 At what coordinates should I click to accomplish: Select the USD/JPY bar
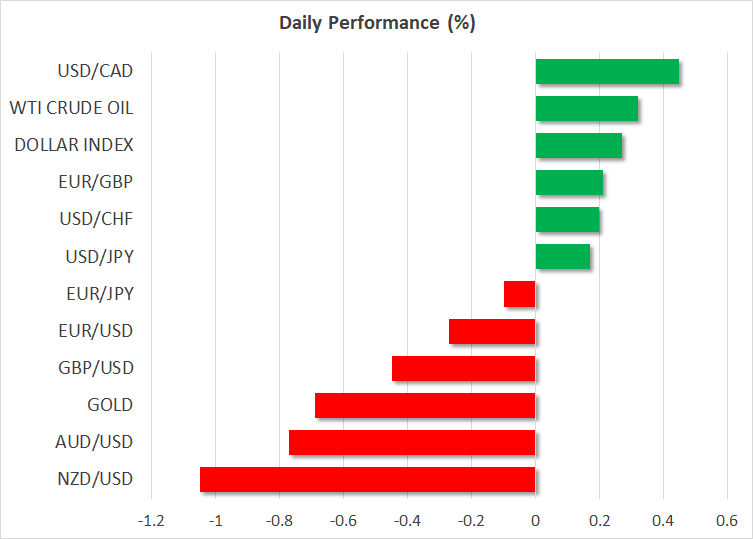562,257
